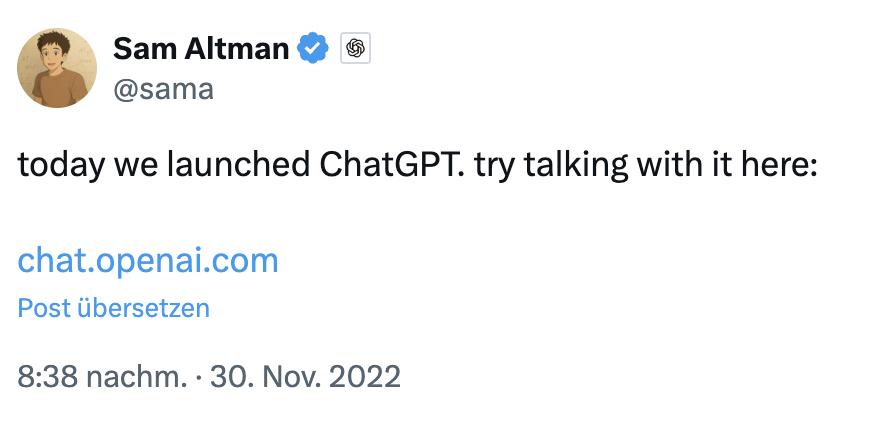Click the word "nachm." in the timestamp

coord(136,377)
